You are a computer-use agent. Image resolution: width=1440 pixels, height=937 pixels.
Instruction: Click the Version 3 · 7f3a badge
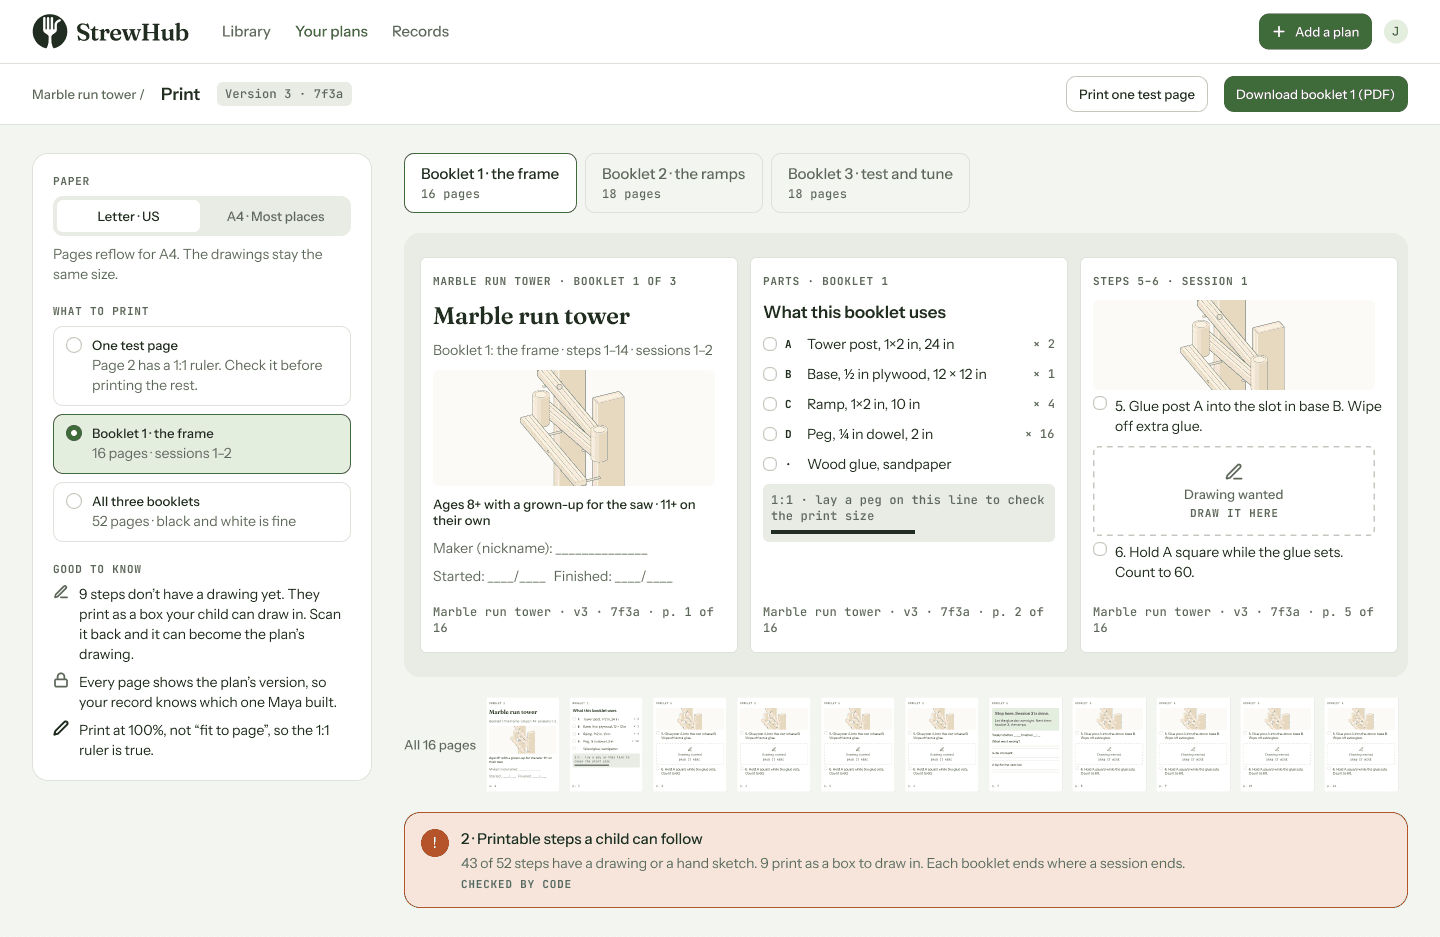[x=284, y=94]
